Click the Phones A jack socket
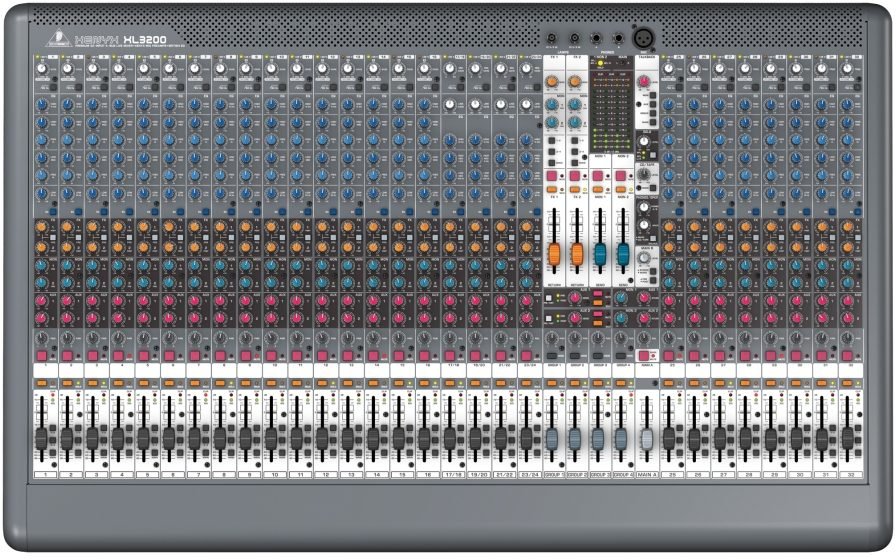 598,39
